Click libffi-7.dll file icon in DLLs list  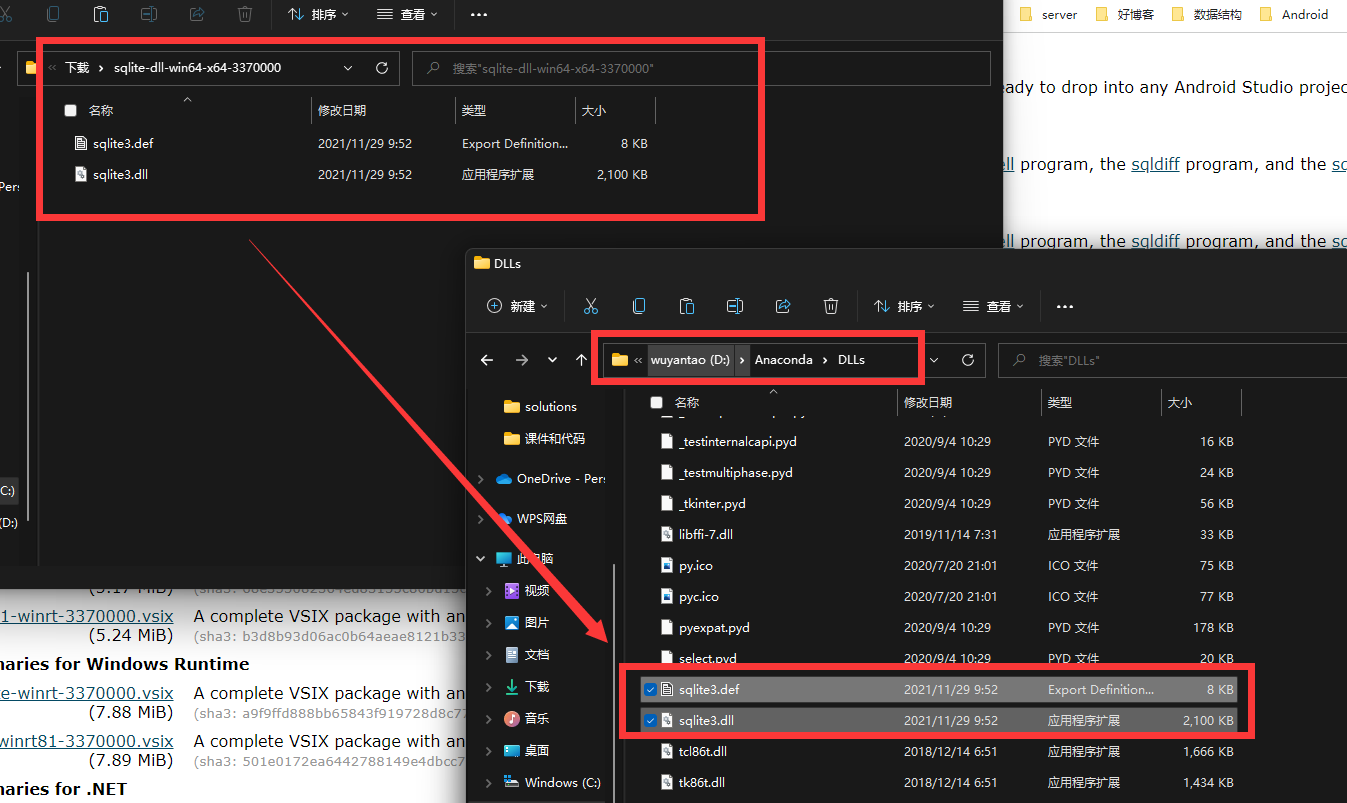click(x=669, y=534)
